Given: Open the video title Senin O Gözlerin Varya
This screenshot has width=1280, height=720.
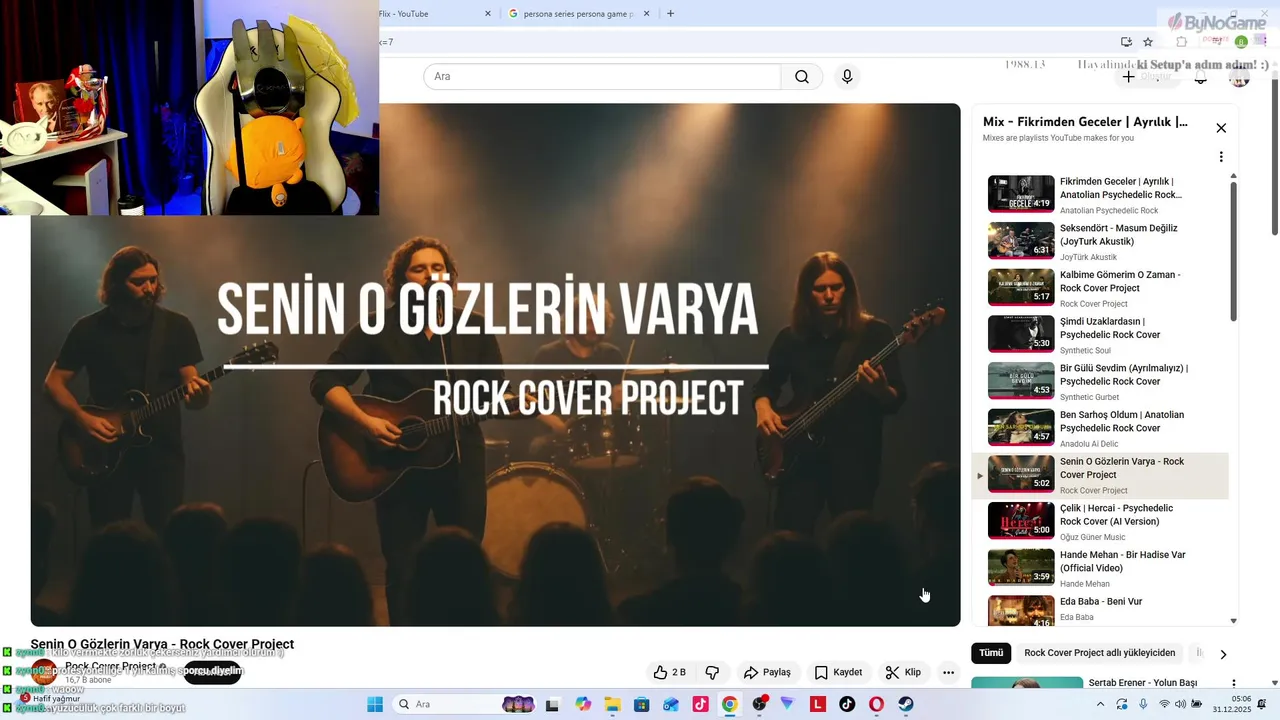Looking at the screenshot, I should pyautogui.click(x=162, y=645).
